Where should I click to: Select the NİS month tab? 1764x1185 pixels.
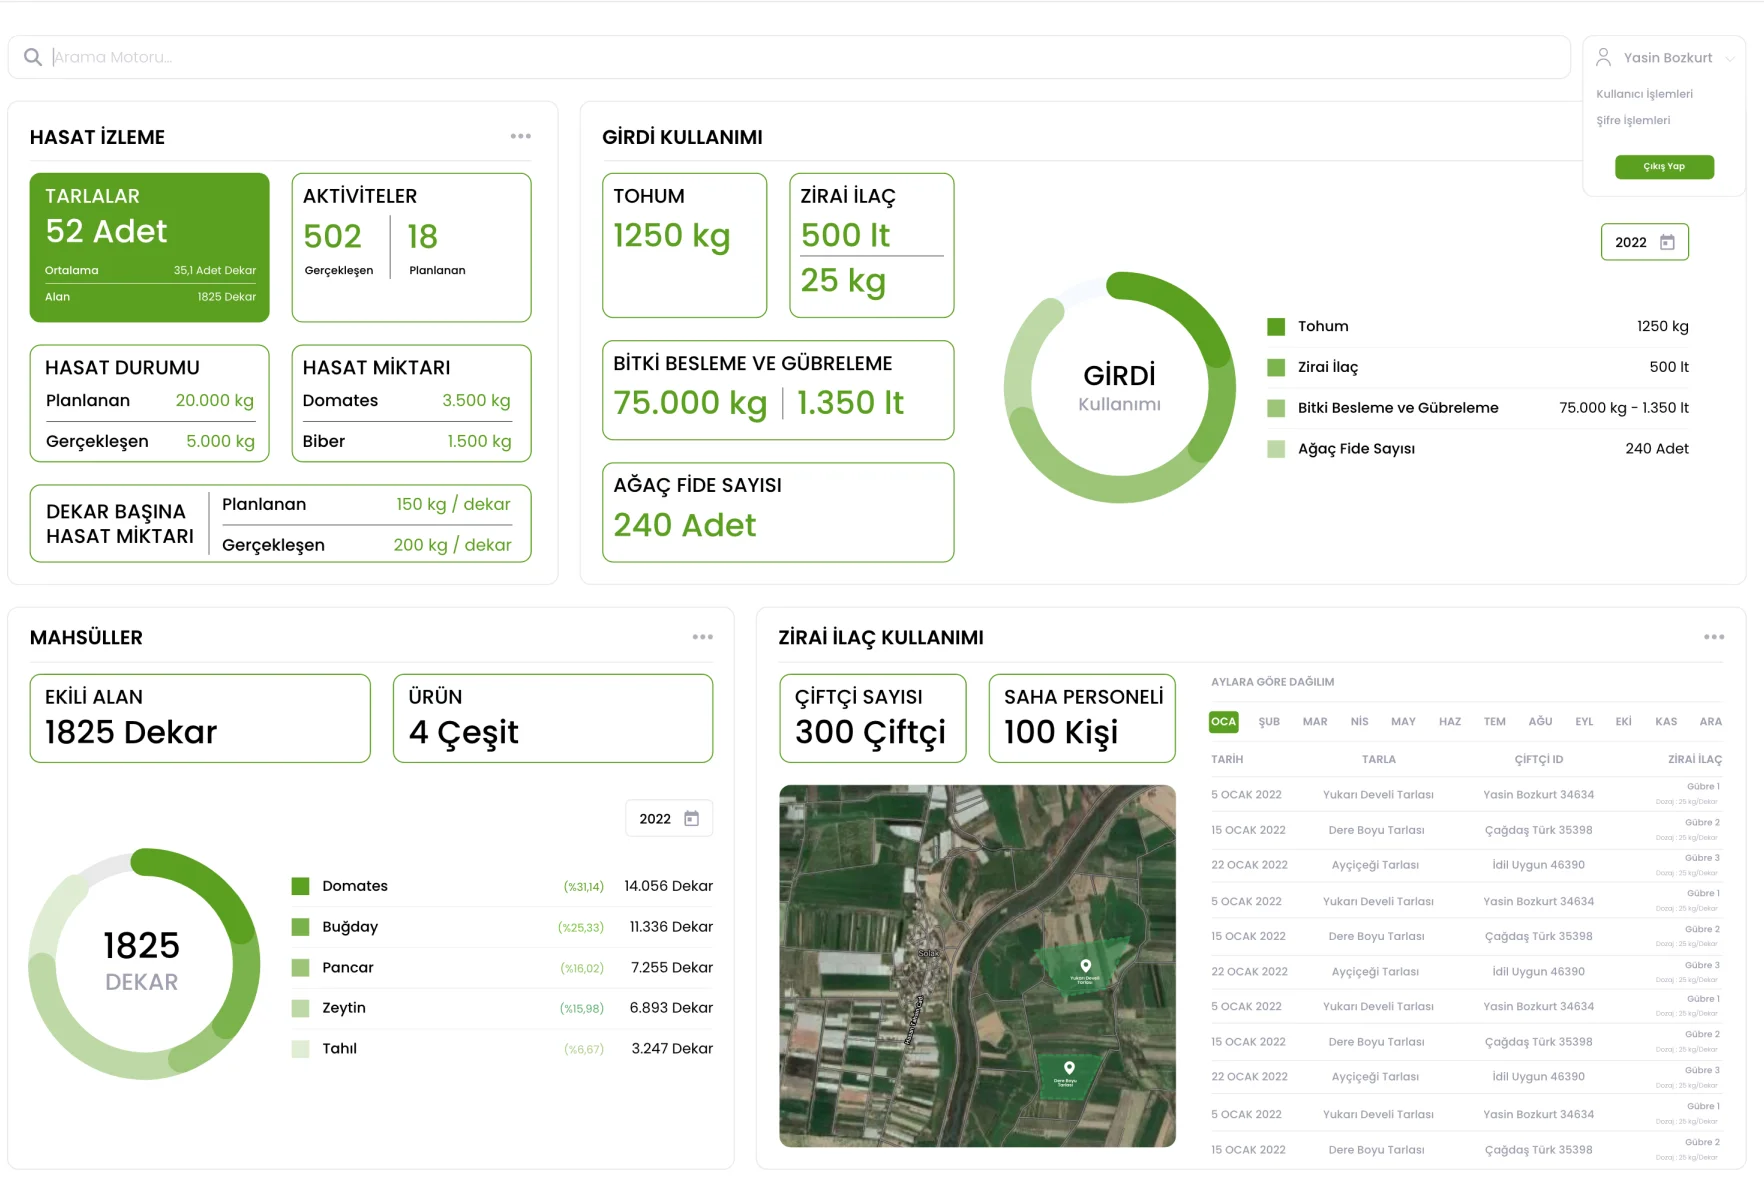click(1359, 721)
